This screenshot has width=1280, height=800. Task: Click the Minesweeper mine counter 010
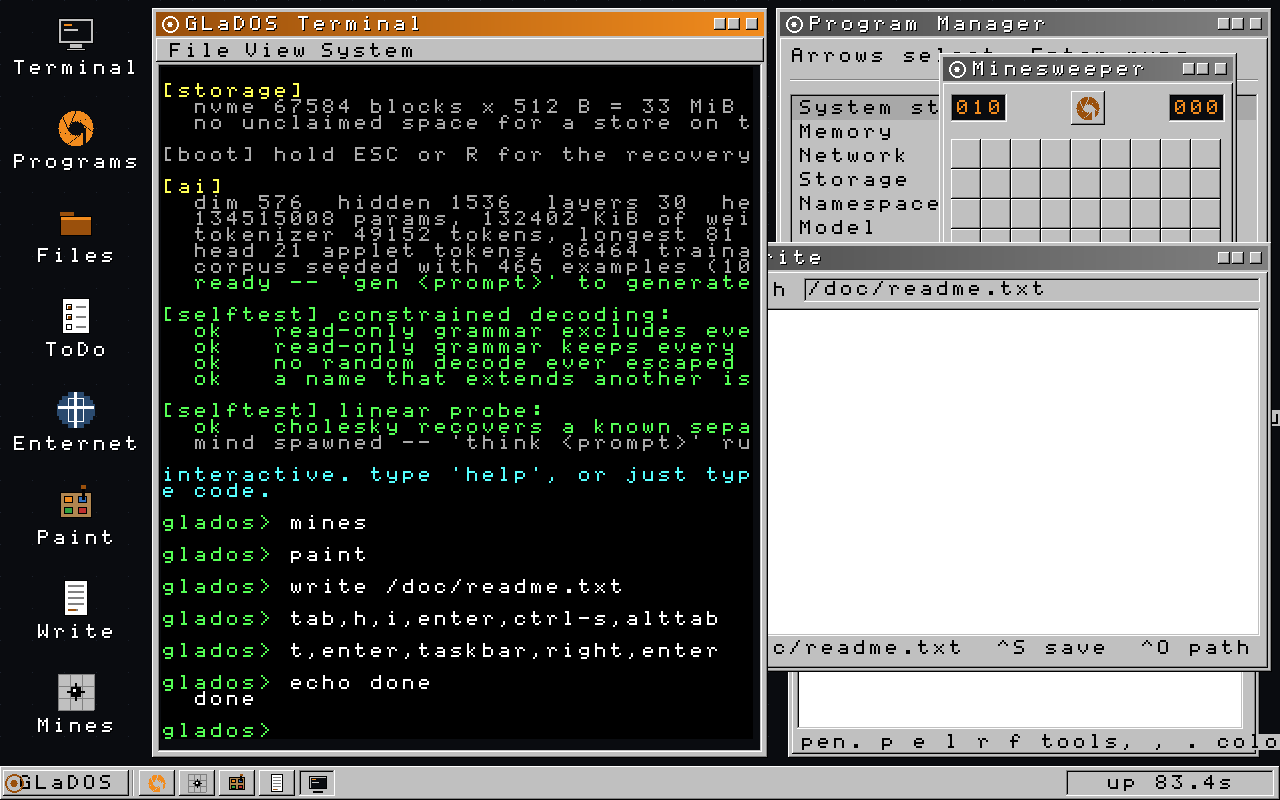coord(978,108)
